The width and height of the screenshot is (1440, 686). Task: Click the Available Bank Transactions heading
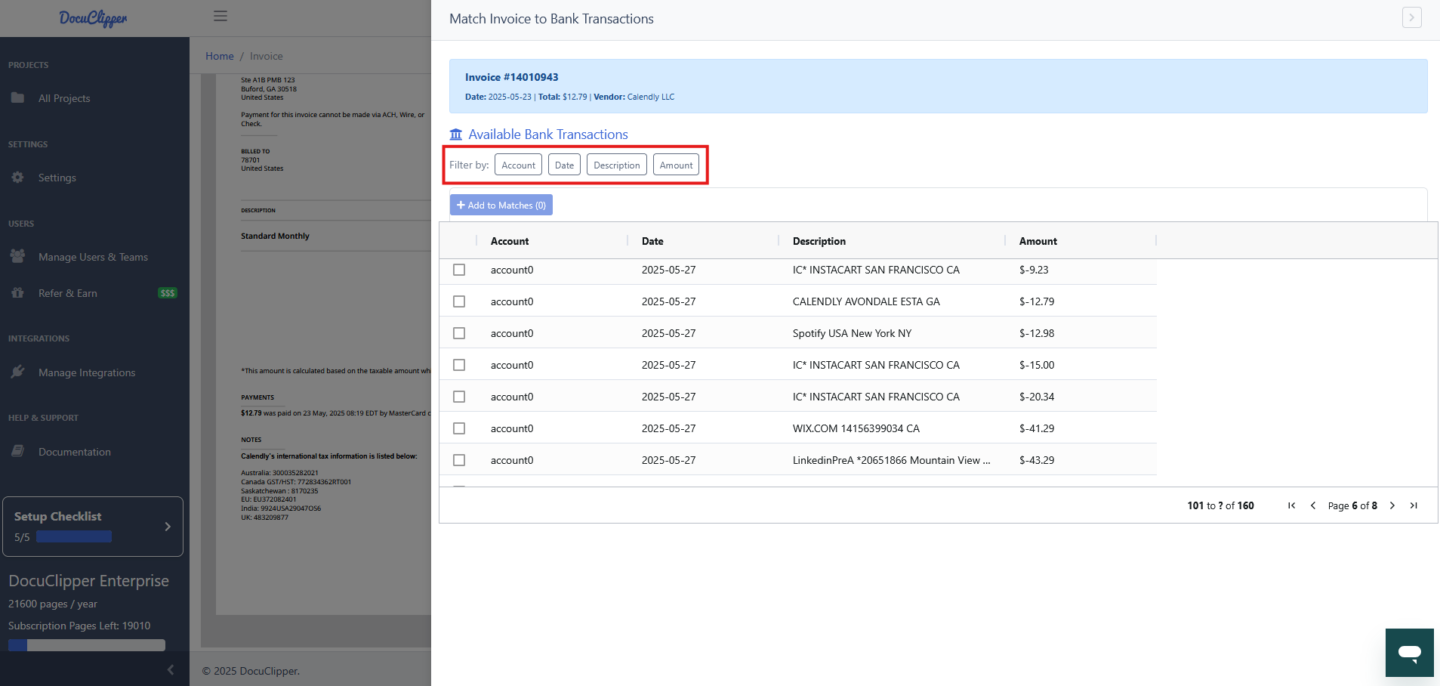tap(548, 134)
